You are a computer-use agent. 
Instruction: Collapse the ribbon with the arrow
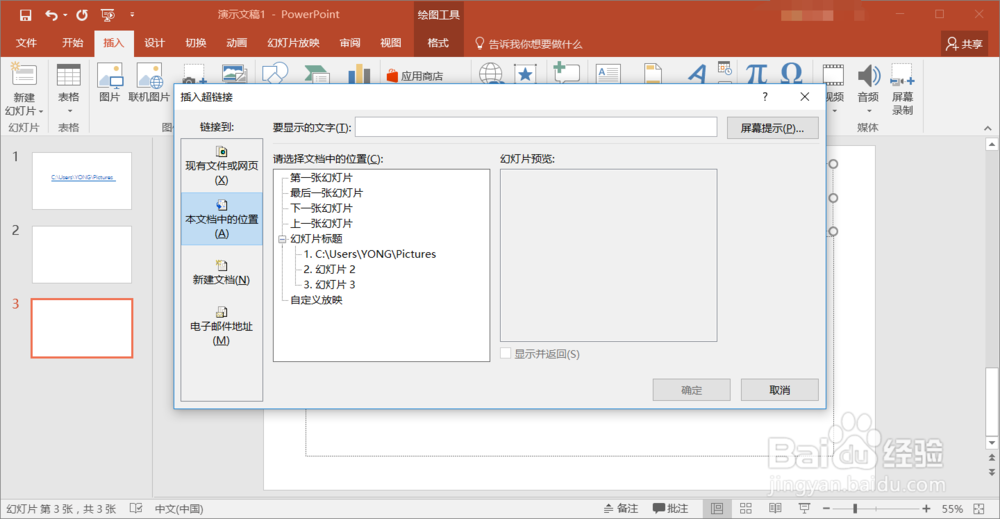[988, 128]
